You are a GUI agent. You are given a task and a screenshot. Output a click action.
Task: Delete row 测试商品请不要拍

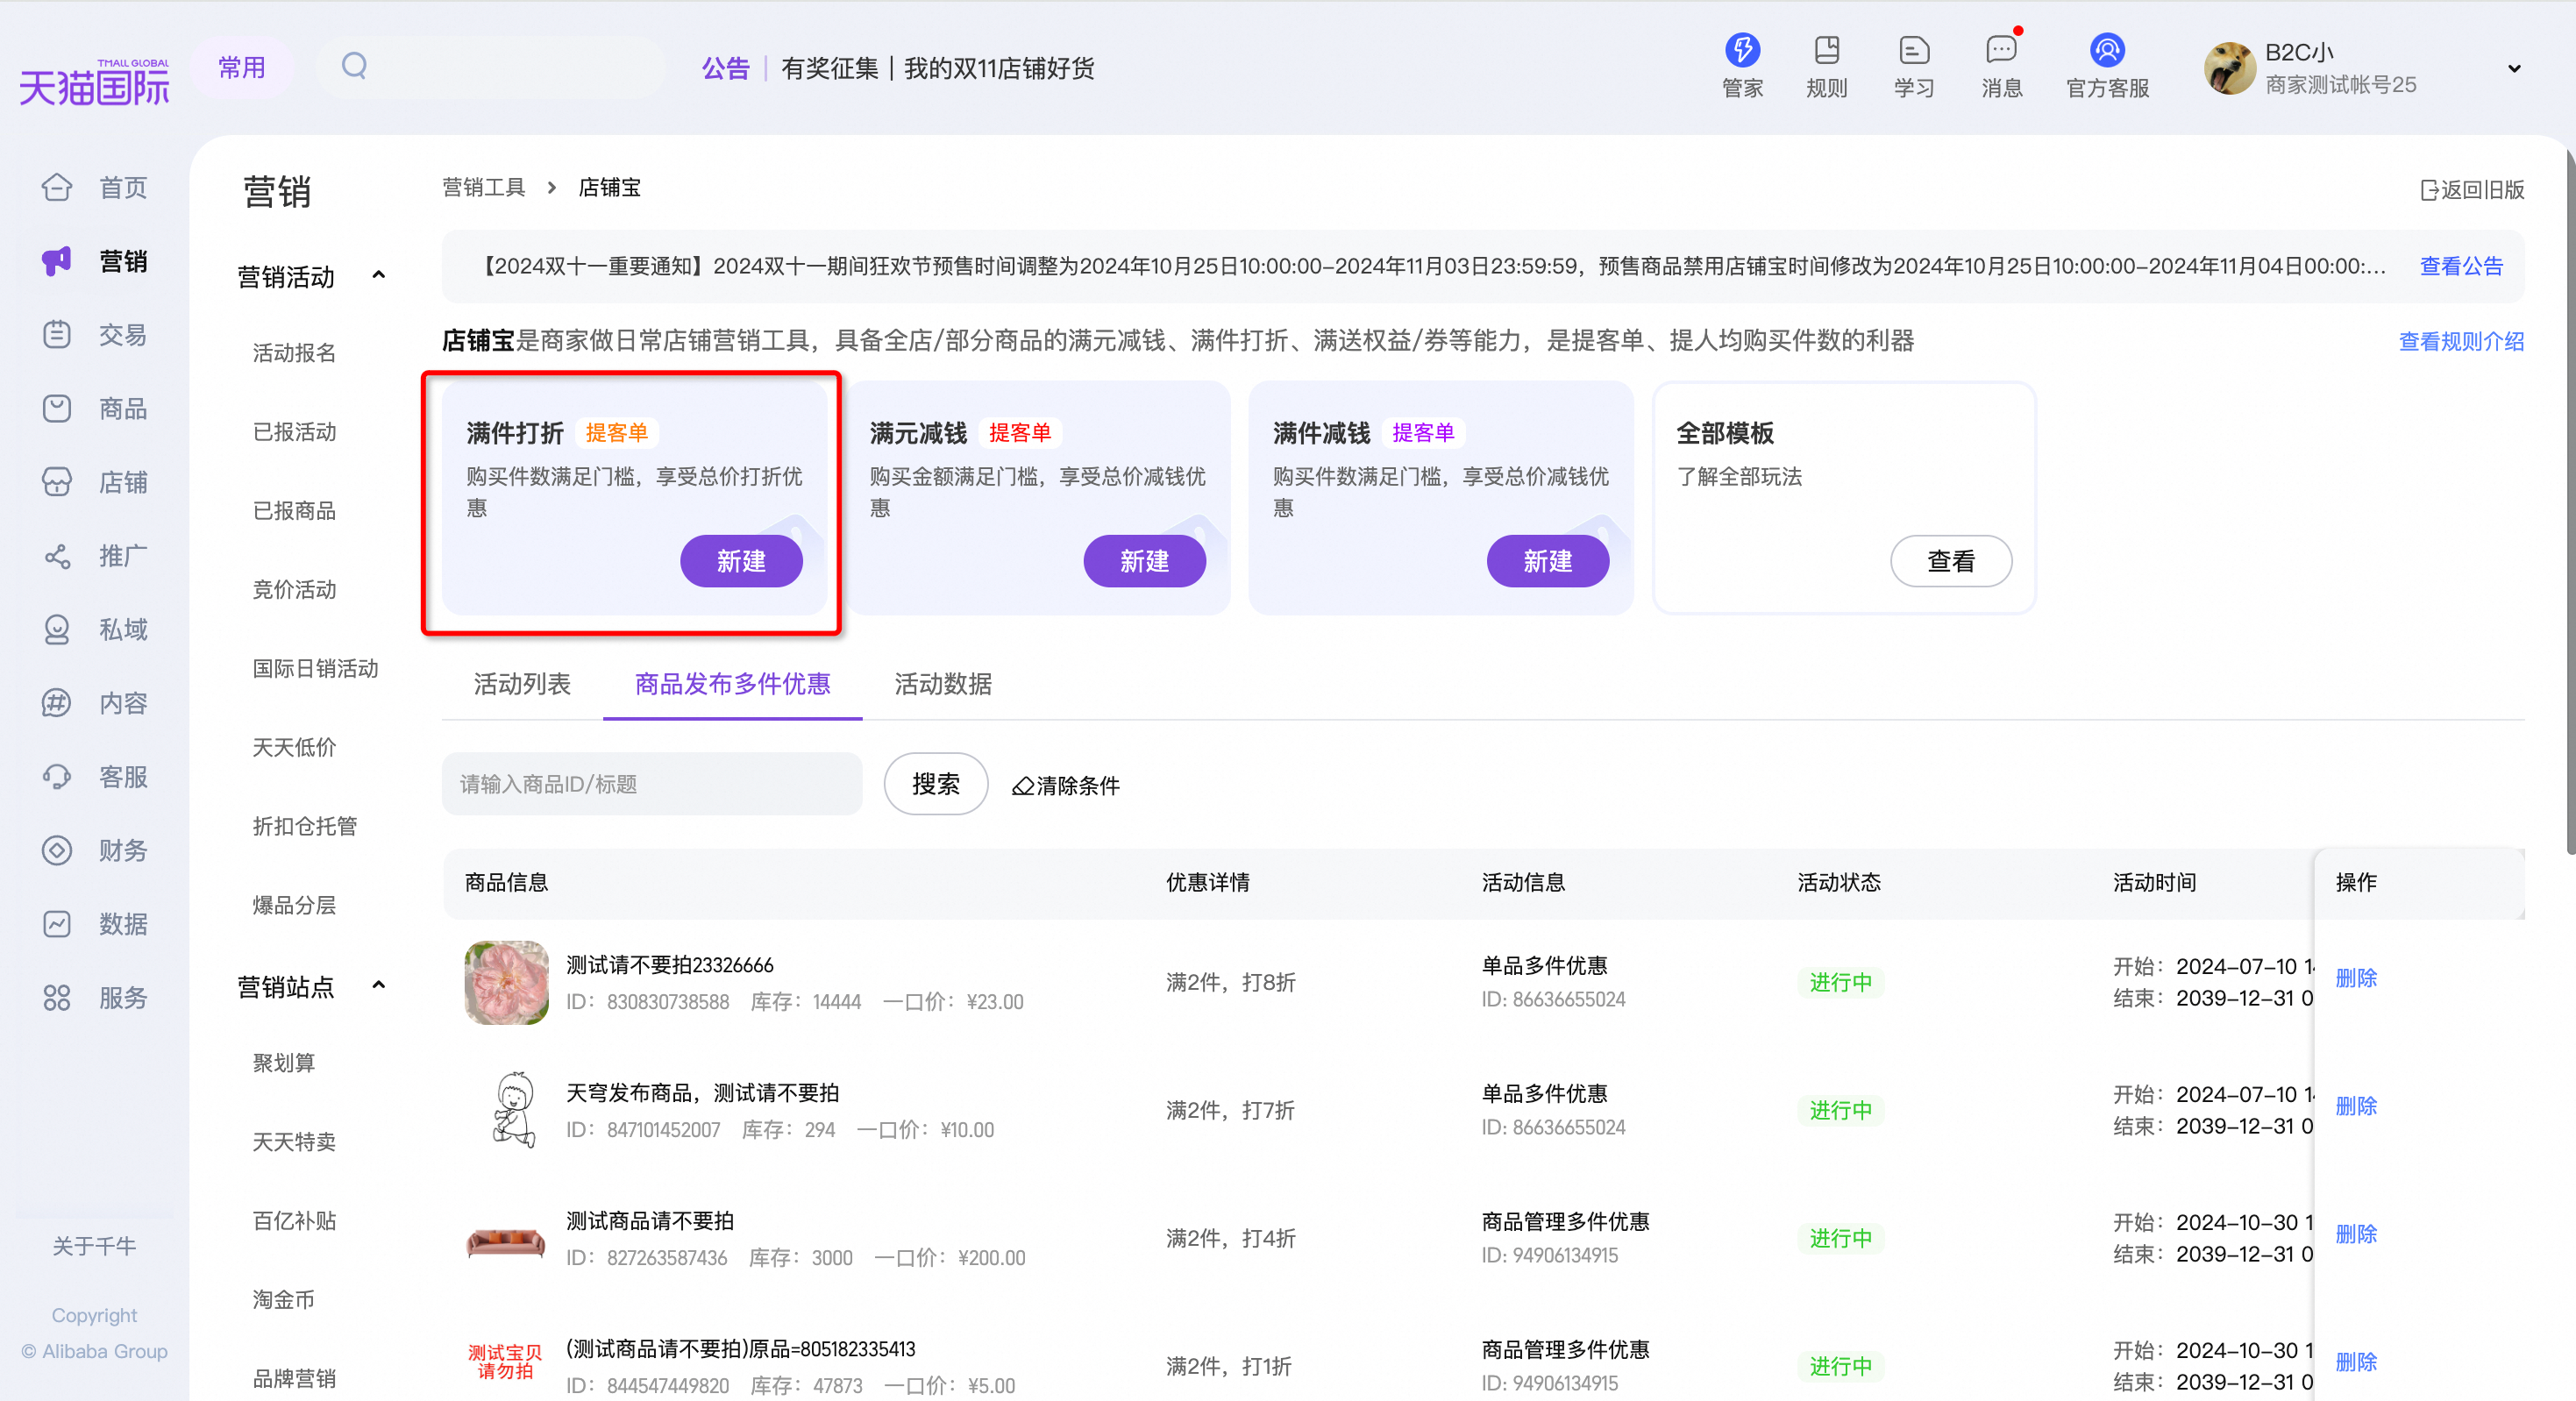[x=2355, y=1234]
